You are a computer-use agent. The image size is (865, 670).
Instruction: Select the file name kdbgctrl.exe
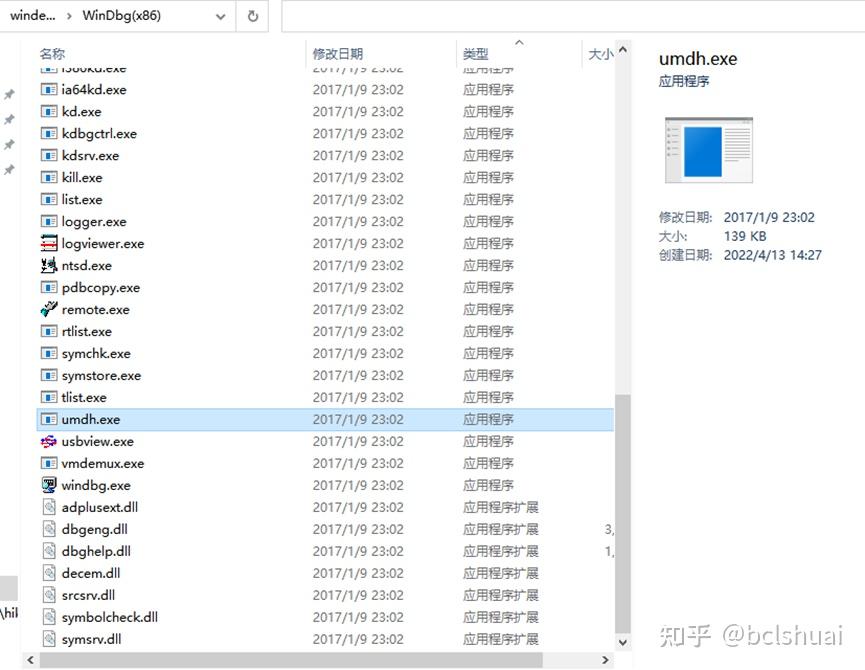[99, 133]
